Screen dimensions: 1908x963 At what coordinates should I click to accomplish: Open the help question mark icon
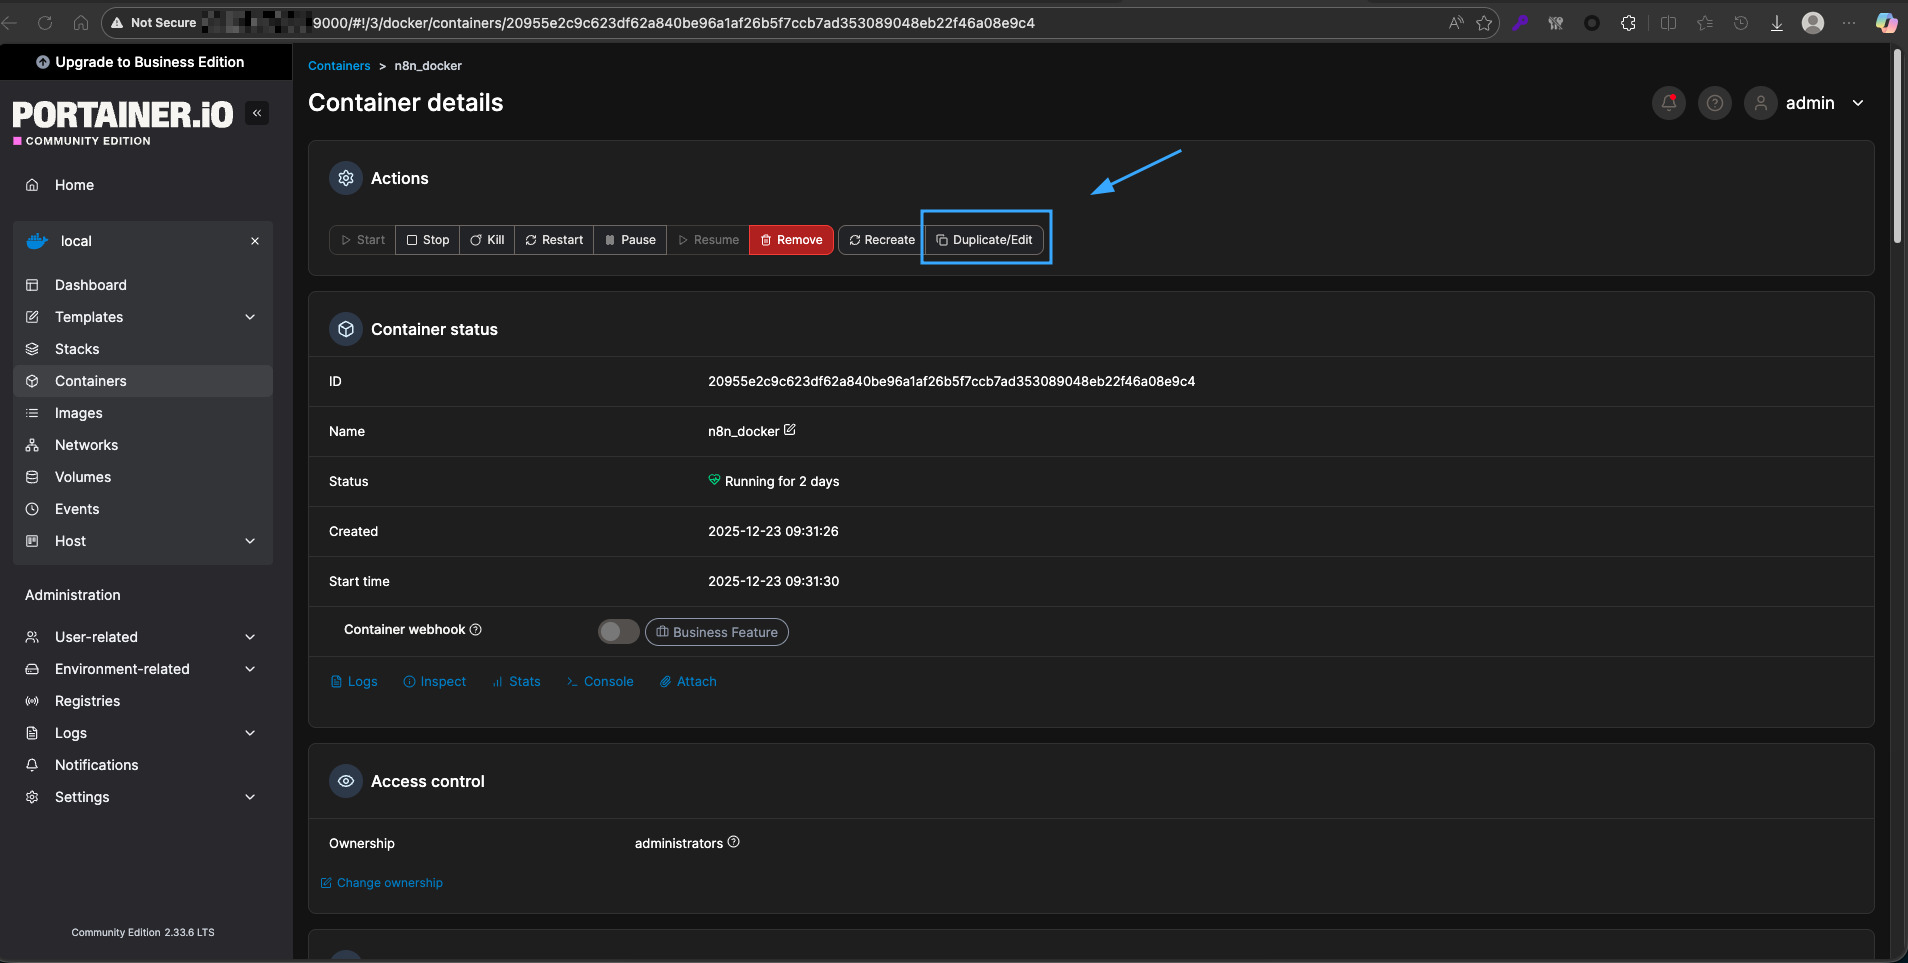point(1714,103)
